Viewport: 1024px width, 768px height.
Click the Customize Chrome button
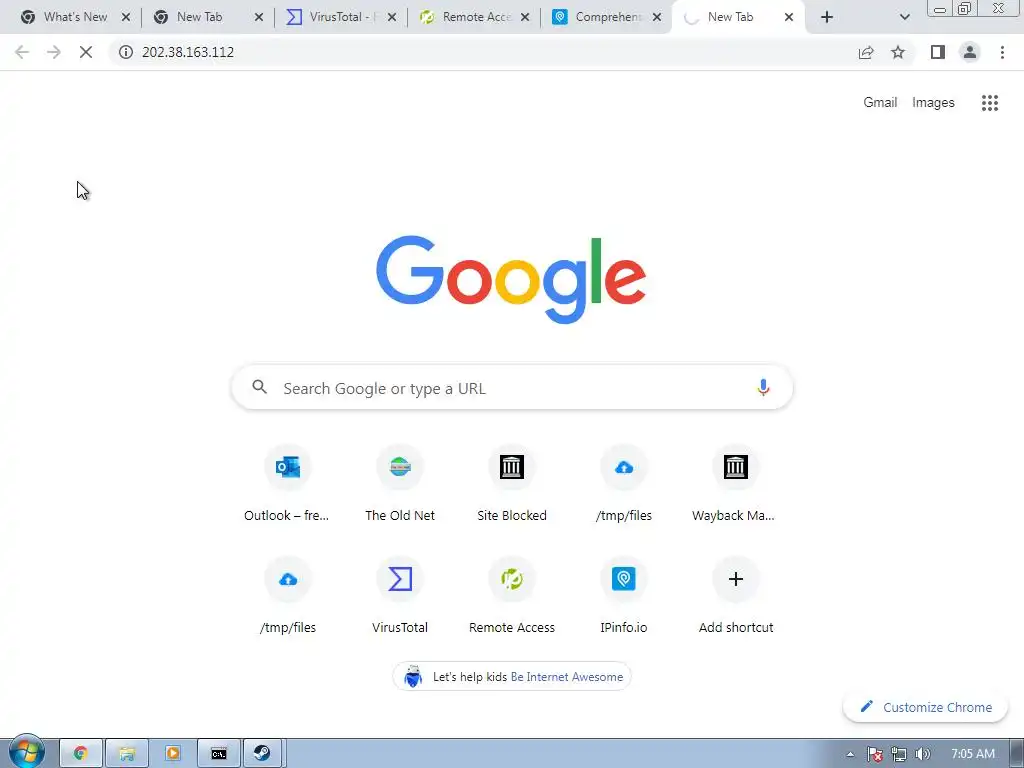(x=925, y=707)
